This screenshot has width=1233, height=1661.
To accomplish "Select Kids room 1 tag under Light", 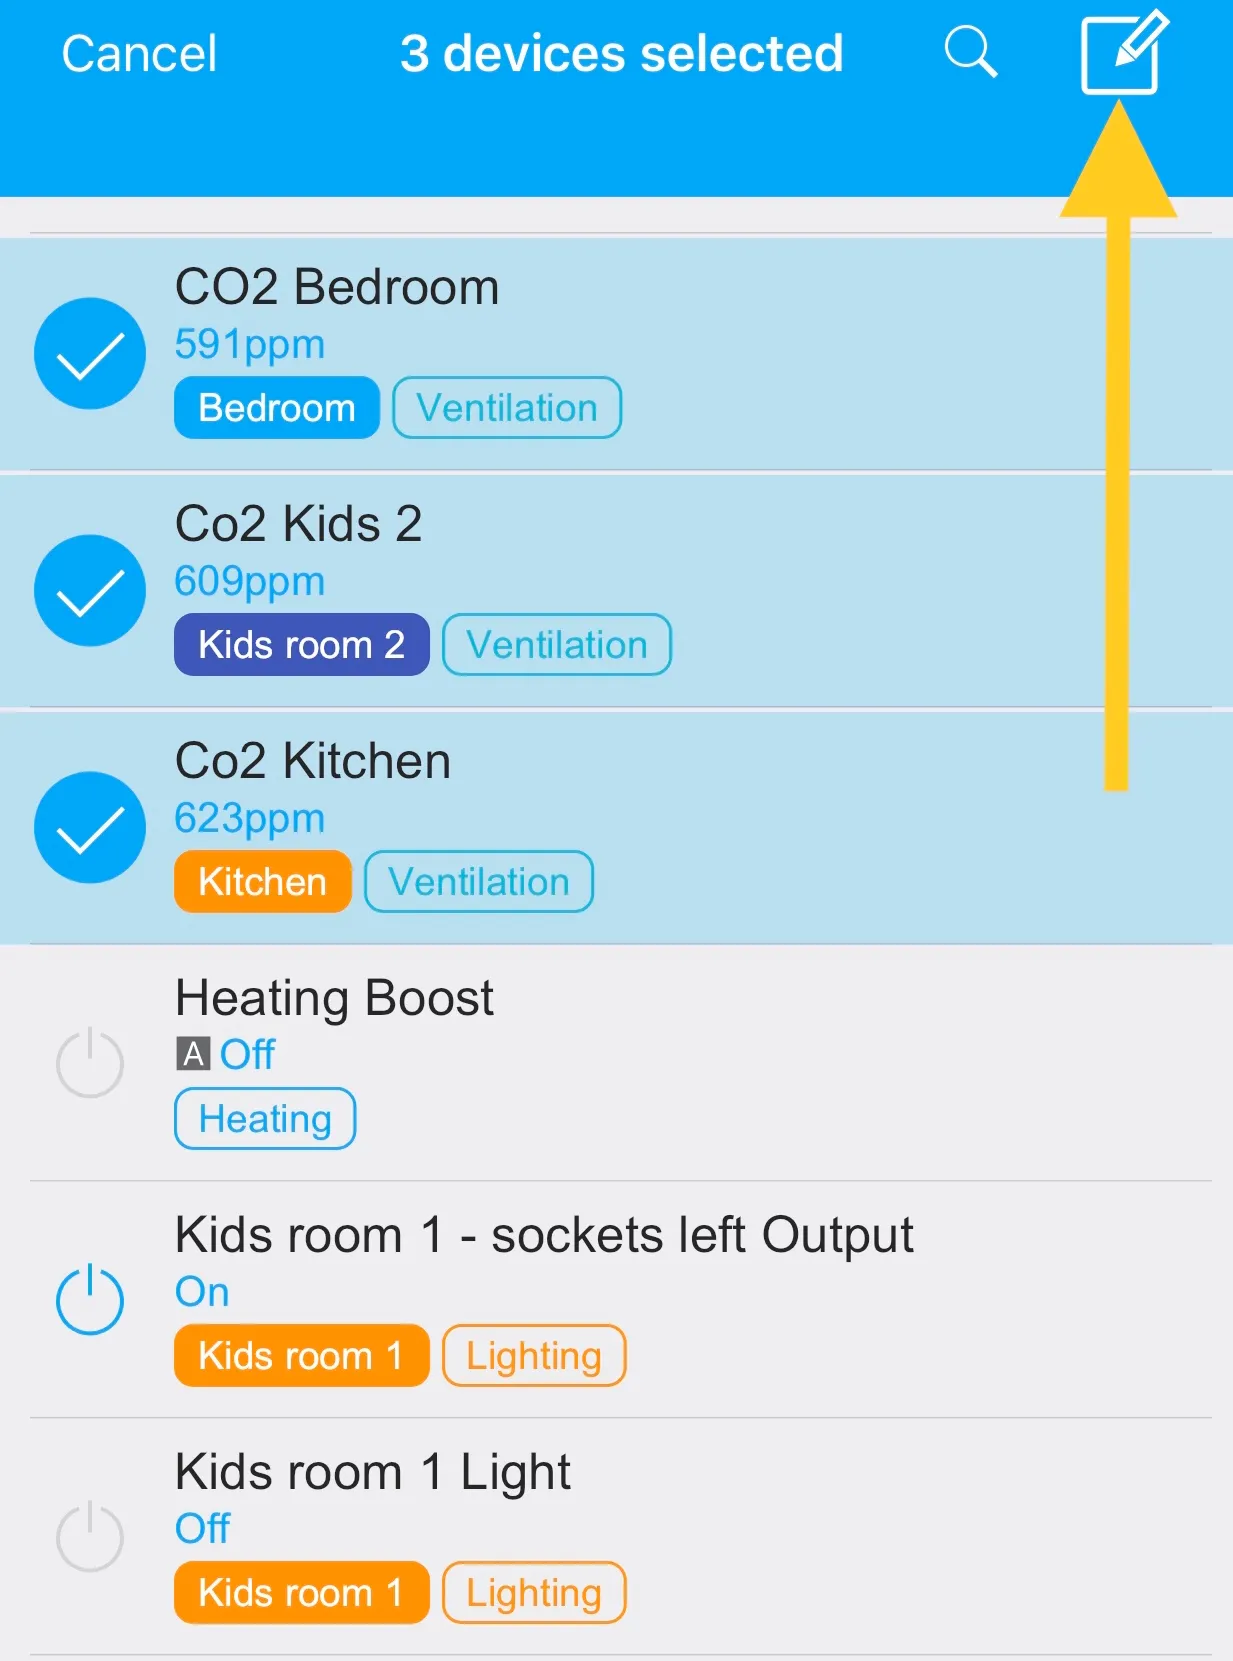I will tap(301, 1592).
